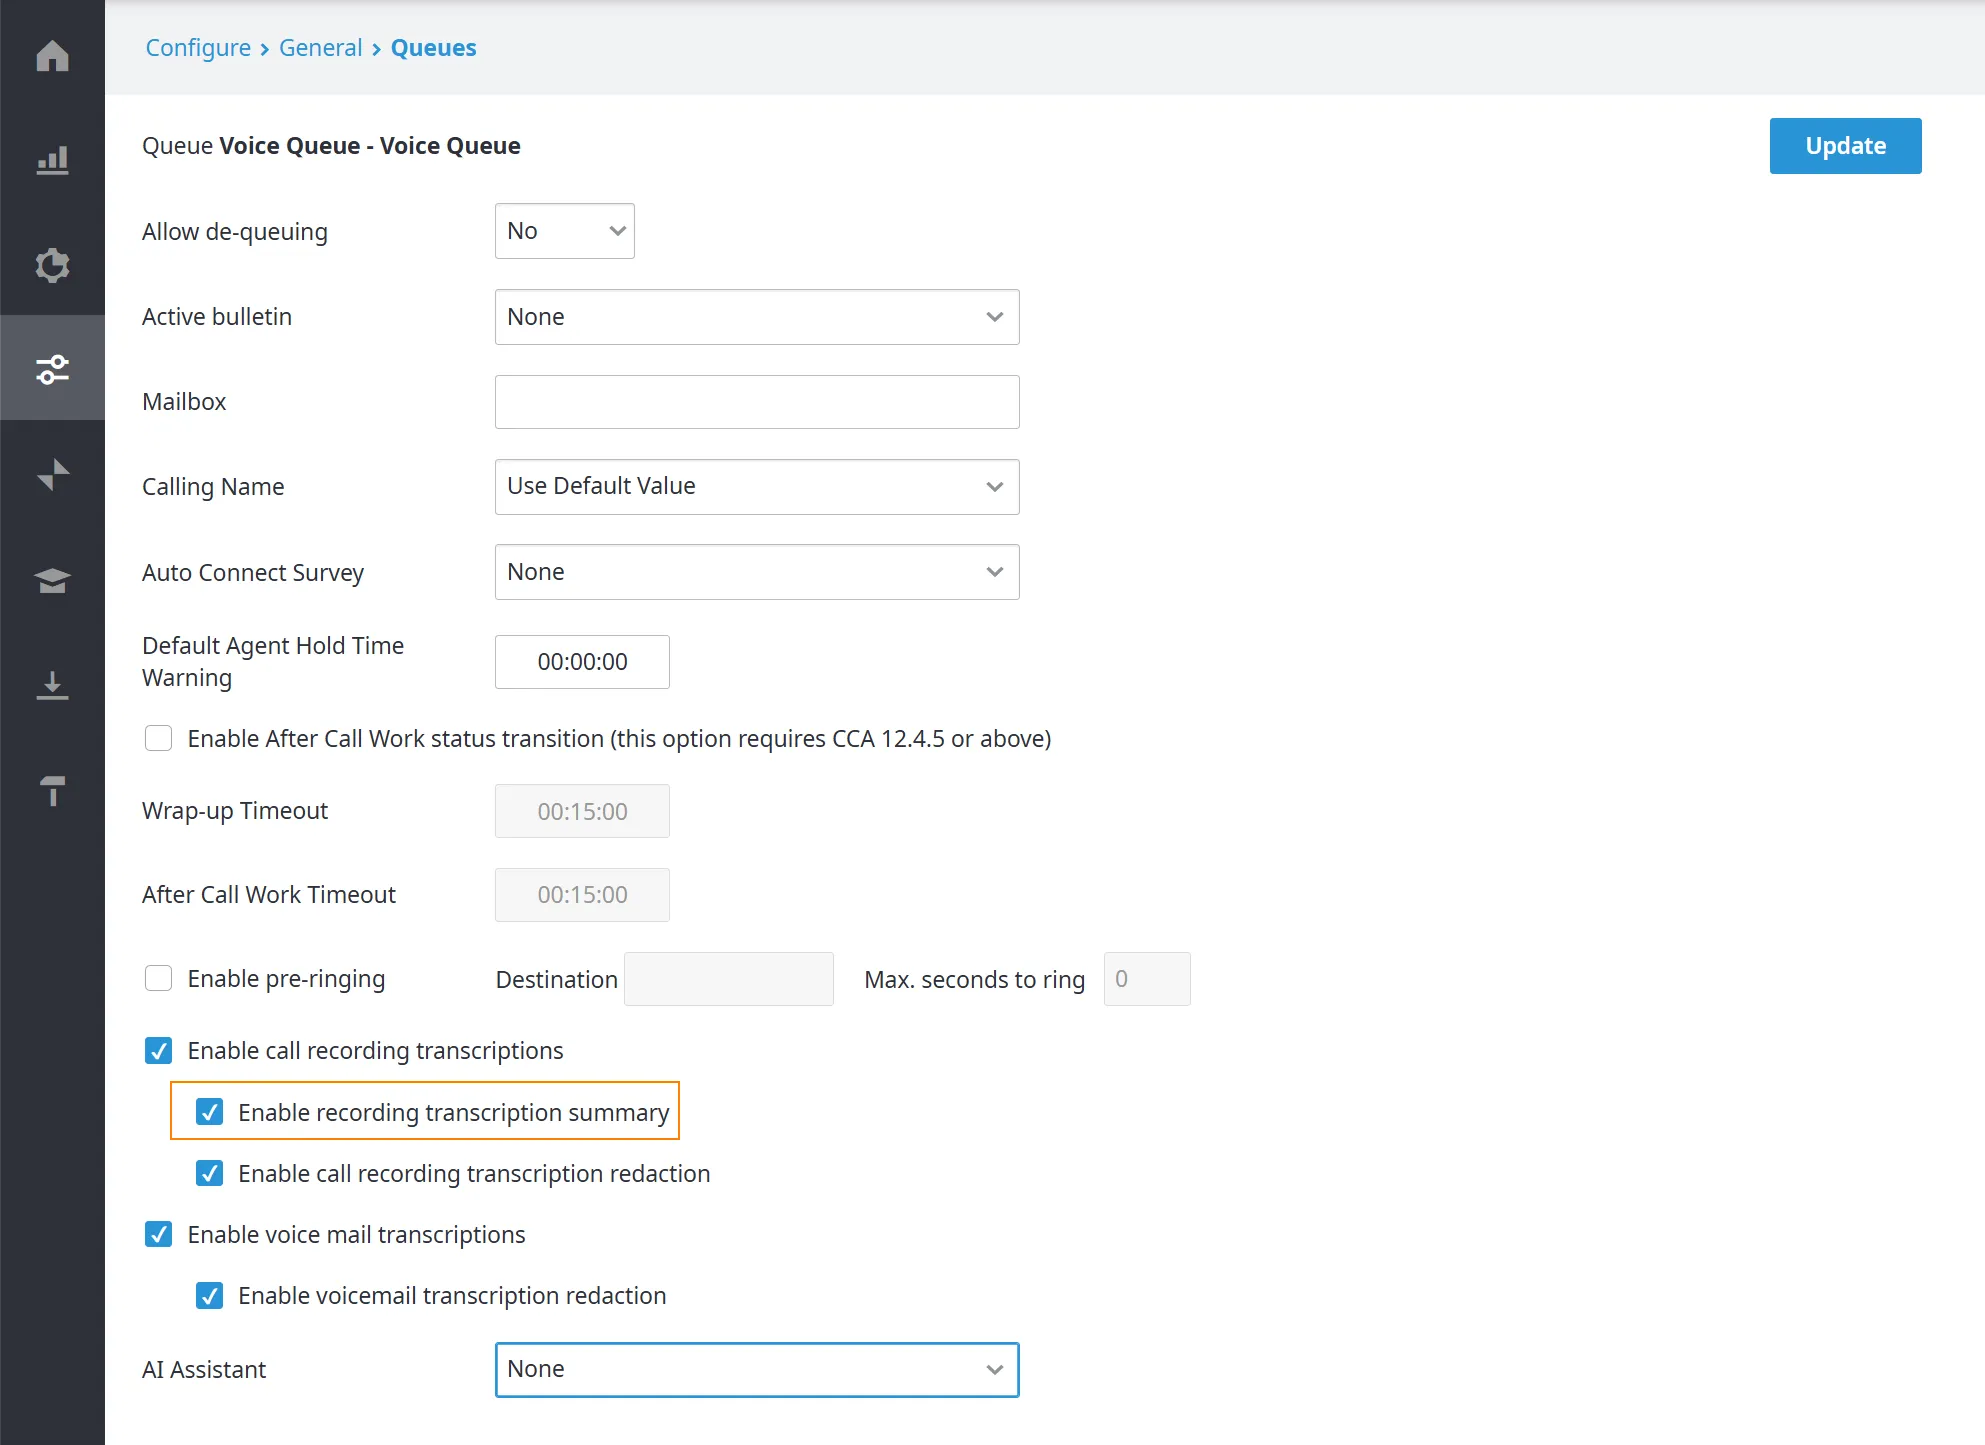Expand the Calling Name dropdown
The width and height of the screenshot is (1985, 1445).
(x=757, y=487)
